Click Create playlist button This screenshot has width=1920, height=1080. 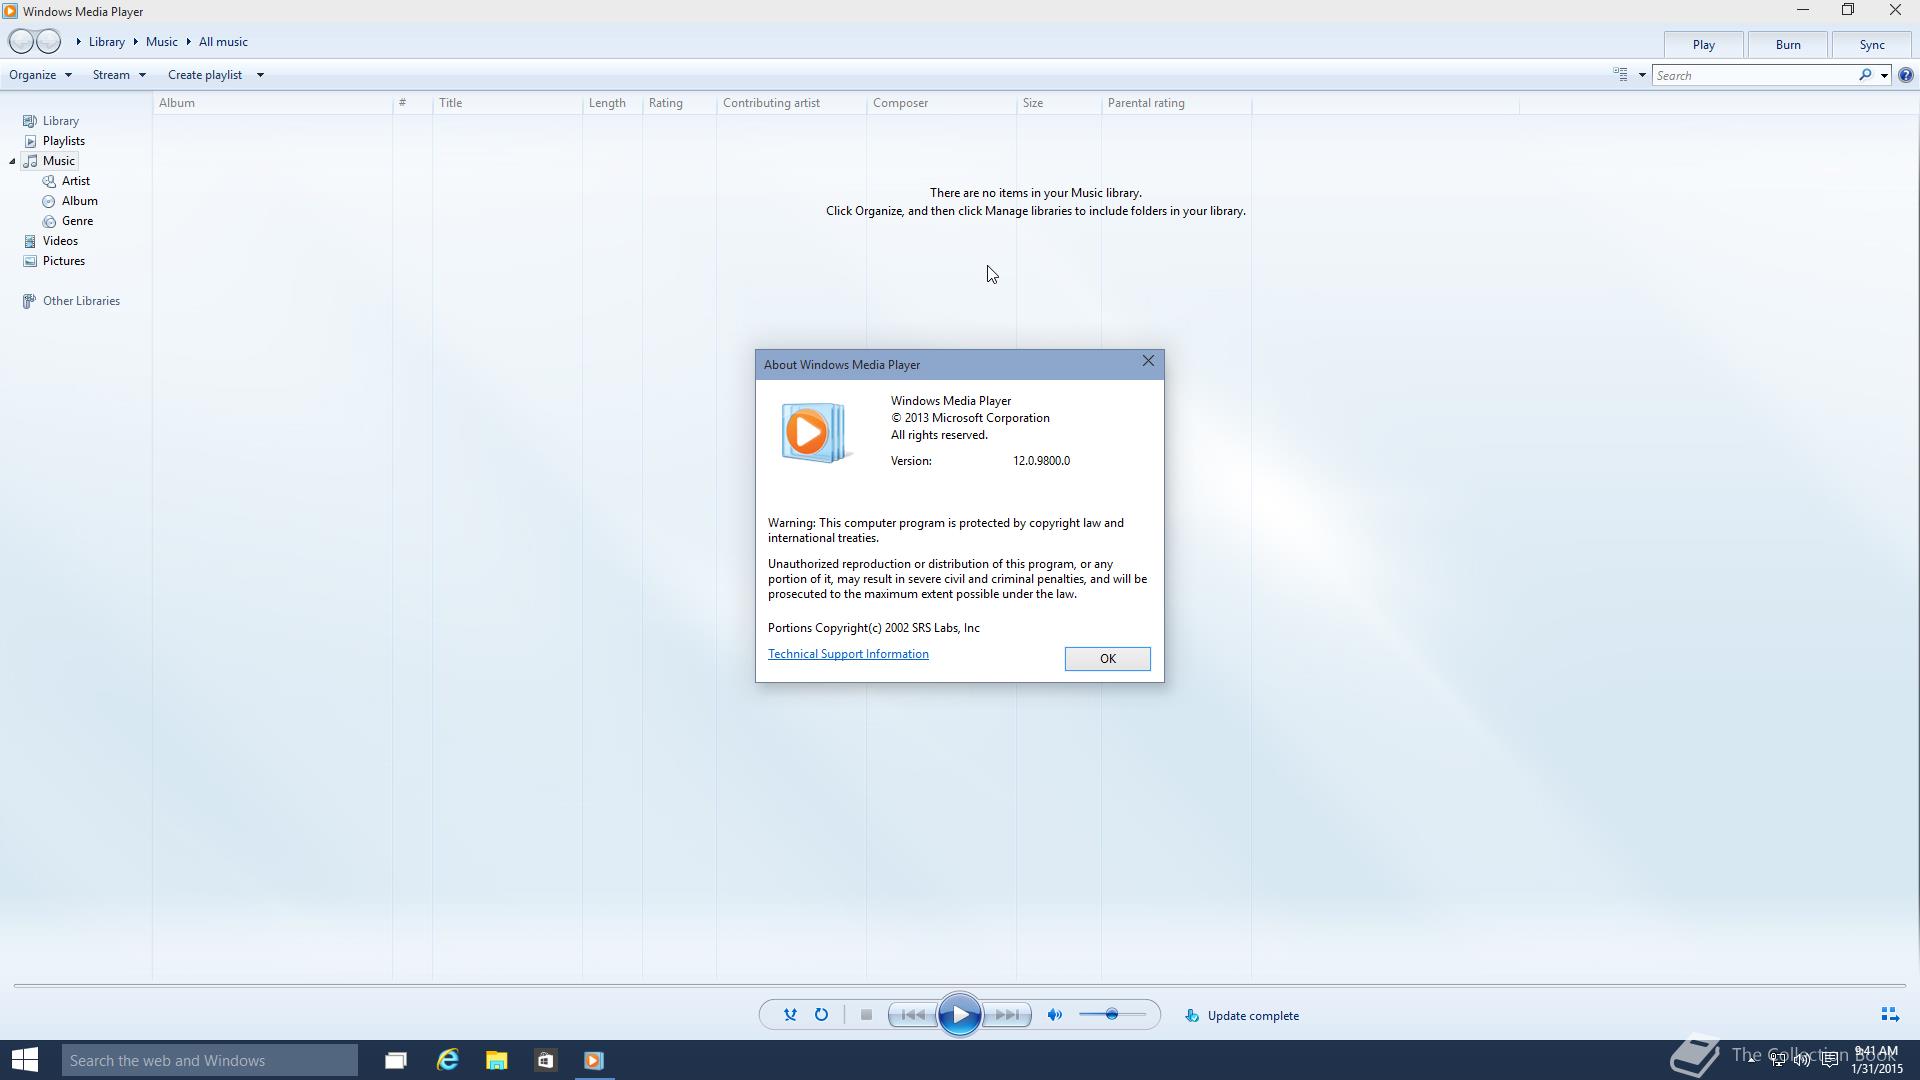205,75
